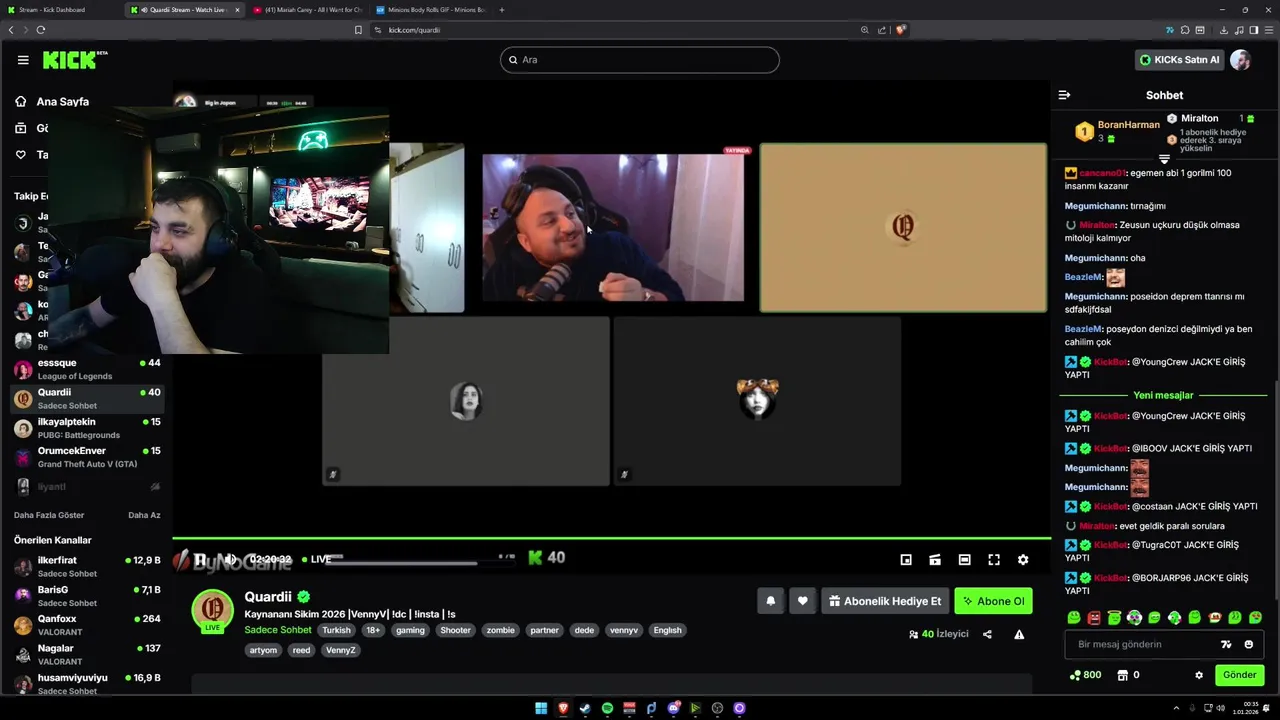Switch to Minions Body Rolls GIF tab
Image resolution: width=1280 pixels, height=720 pixels.
(430, 10)
